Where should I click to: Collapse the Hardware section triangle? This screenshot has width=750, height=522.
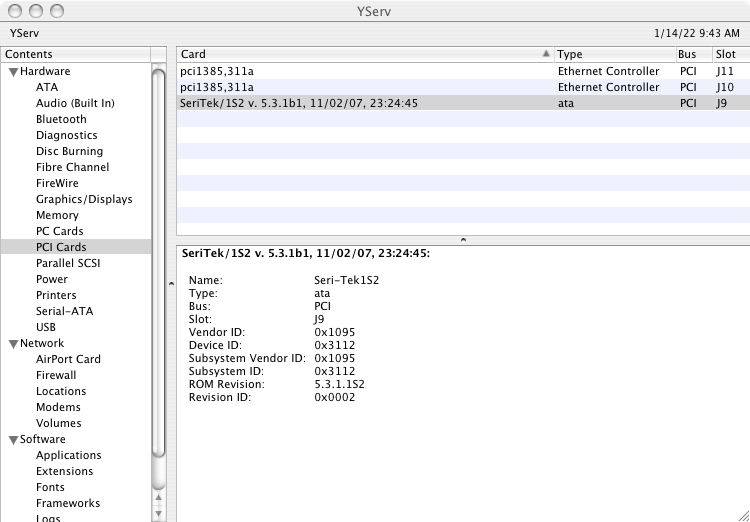(x=13, y=72)
